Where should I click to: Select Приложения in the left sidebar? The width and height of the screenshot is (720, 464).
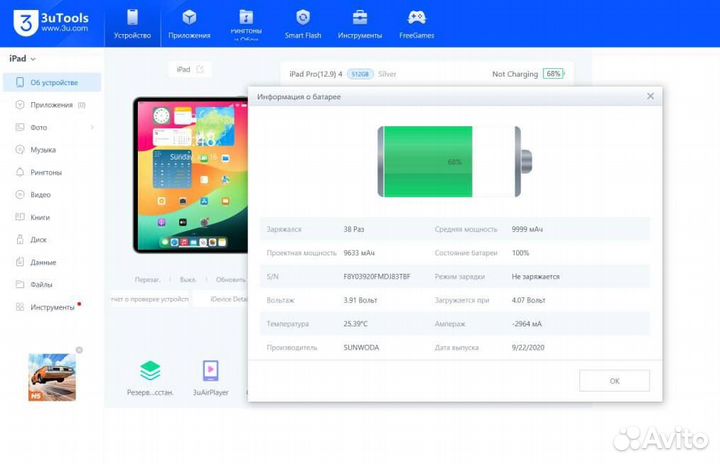pos(52,105)
